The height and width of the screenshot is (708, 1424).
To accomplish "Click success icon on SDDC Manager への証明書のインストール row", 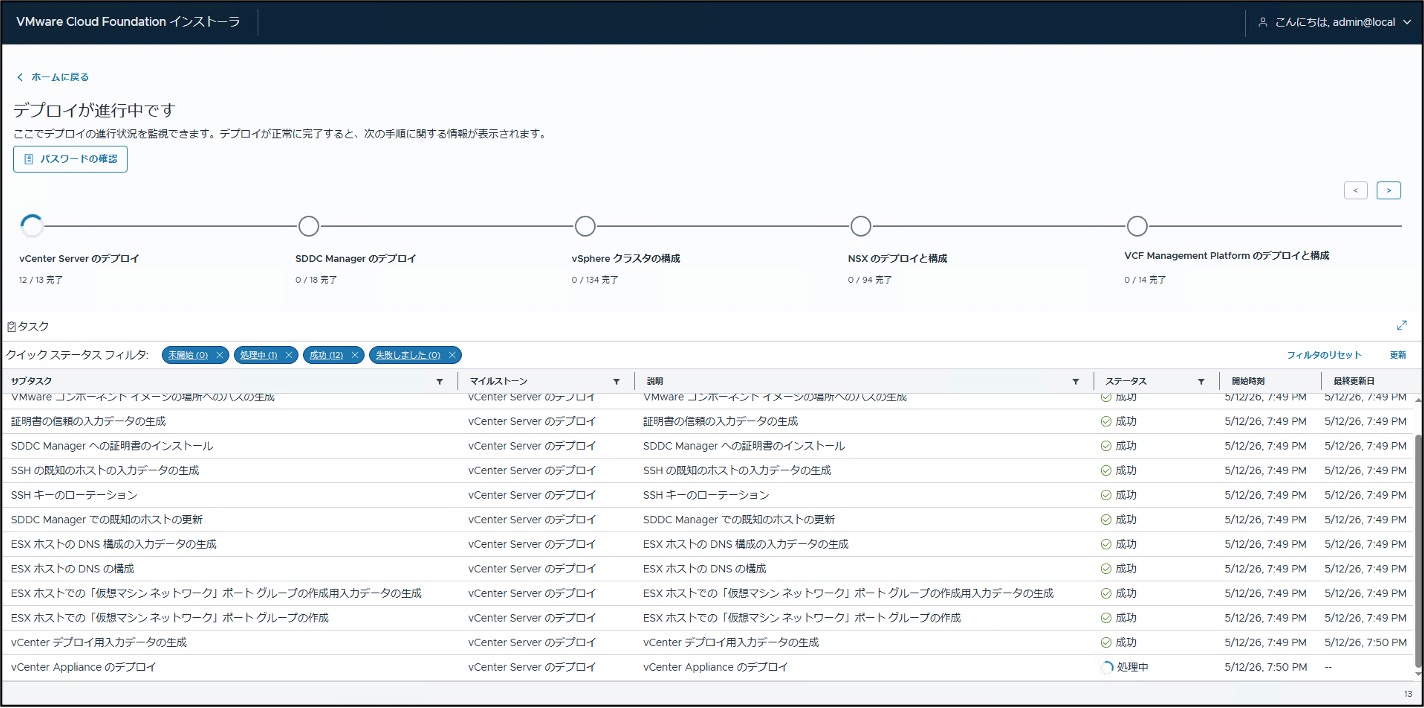I will point(1106,446).
